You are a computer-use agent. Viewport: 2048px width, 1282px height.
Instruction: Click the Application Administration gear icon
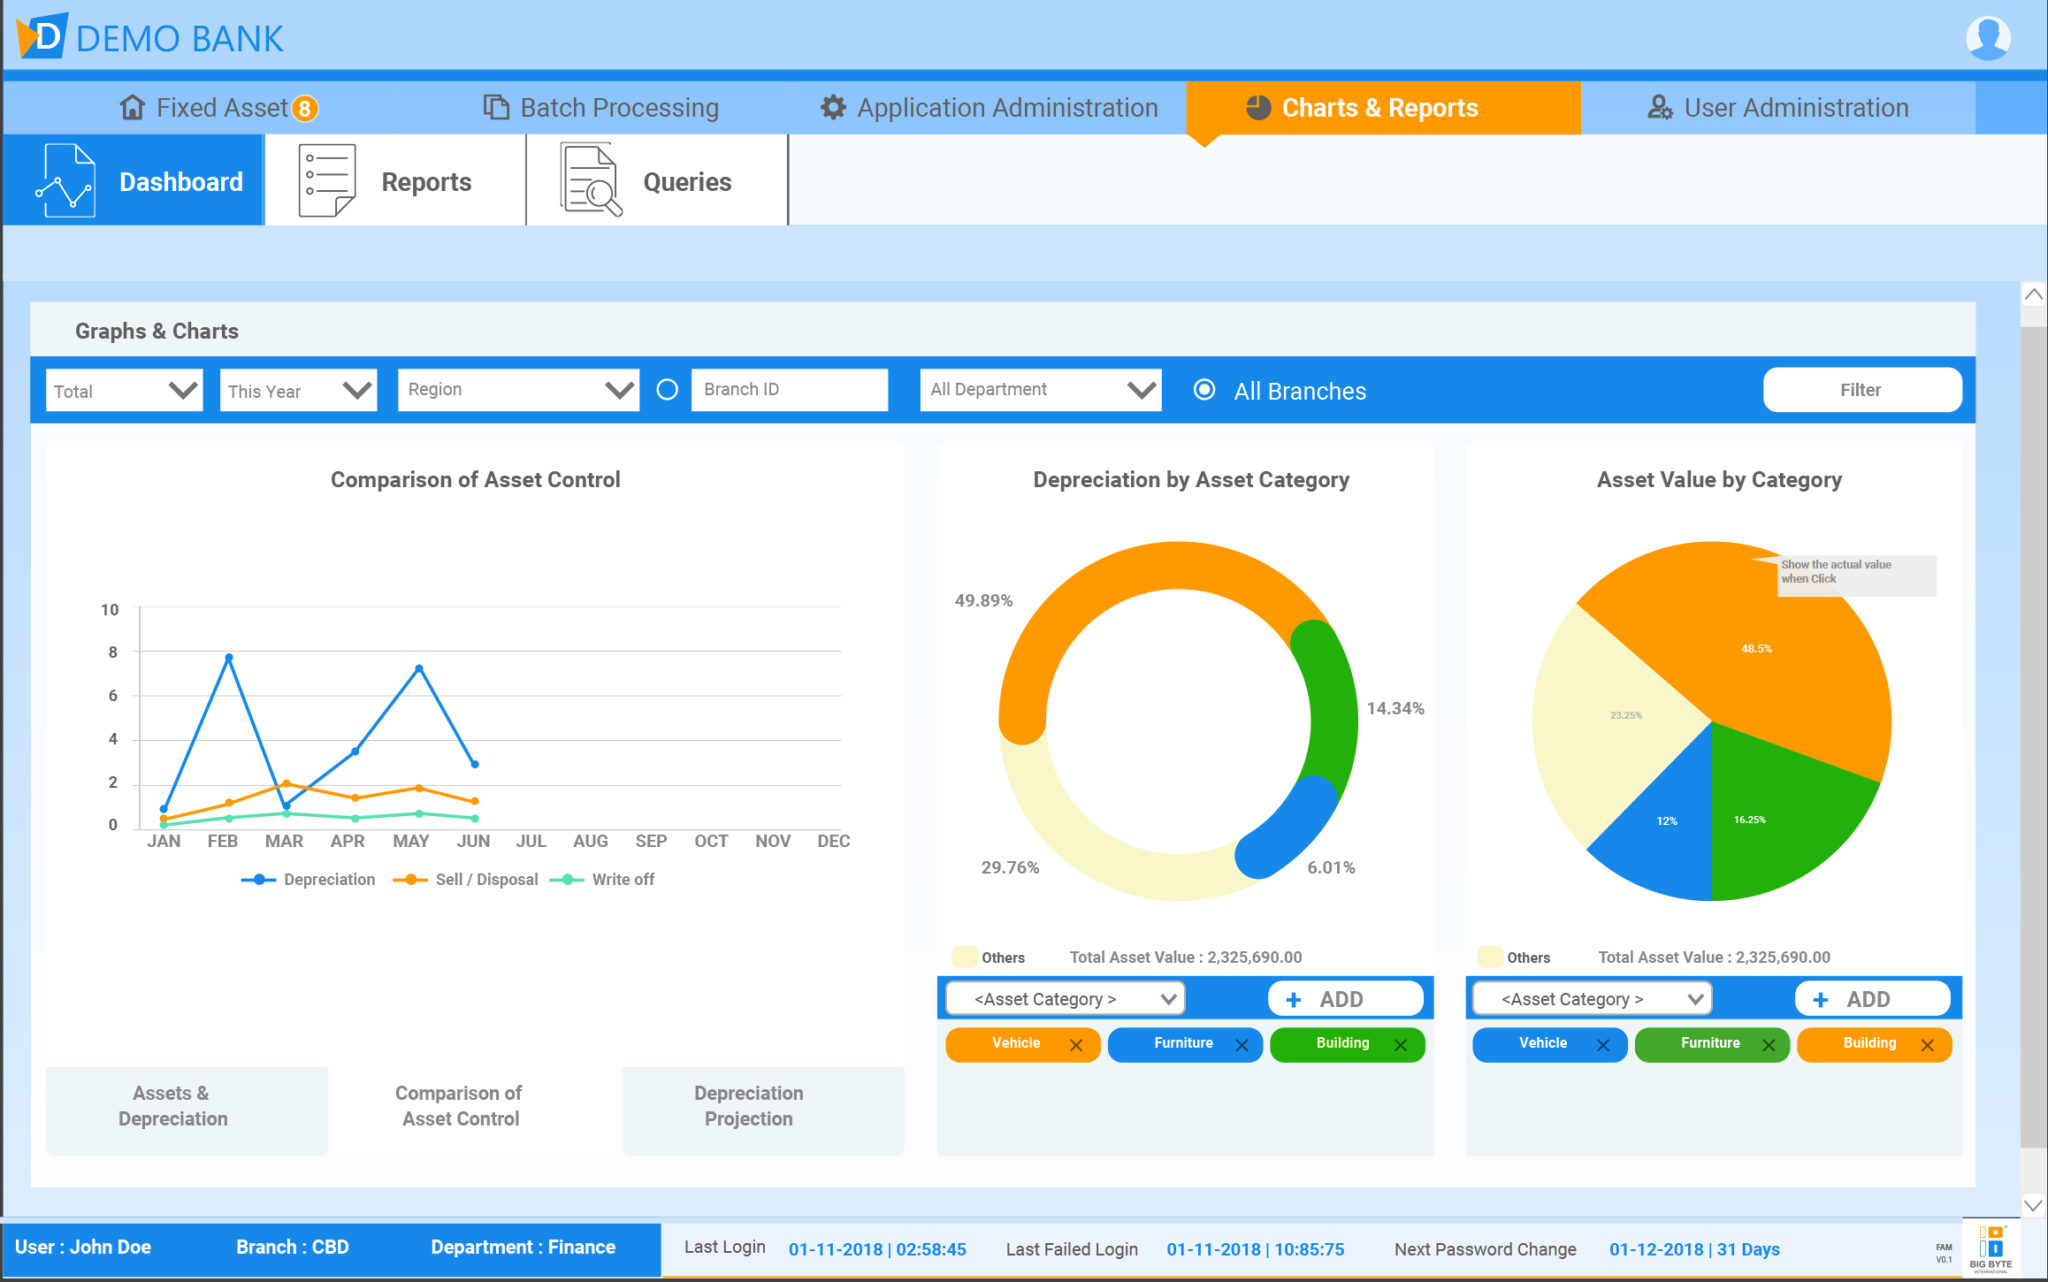[x=833, y=108]
